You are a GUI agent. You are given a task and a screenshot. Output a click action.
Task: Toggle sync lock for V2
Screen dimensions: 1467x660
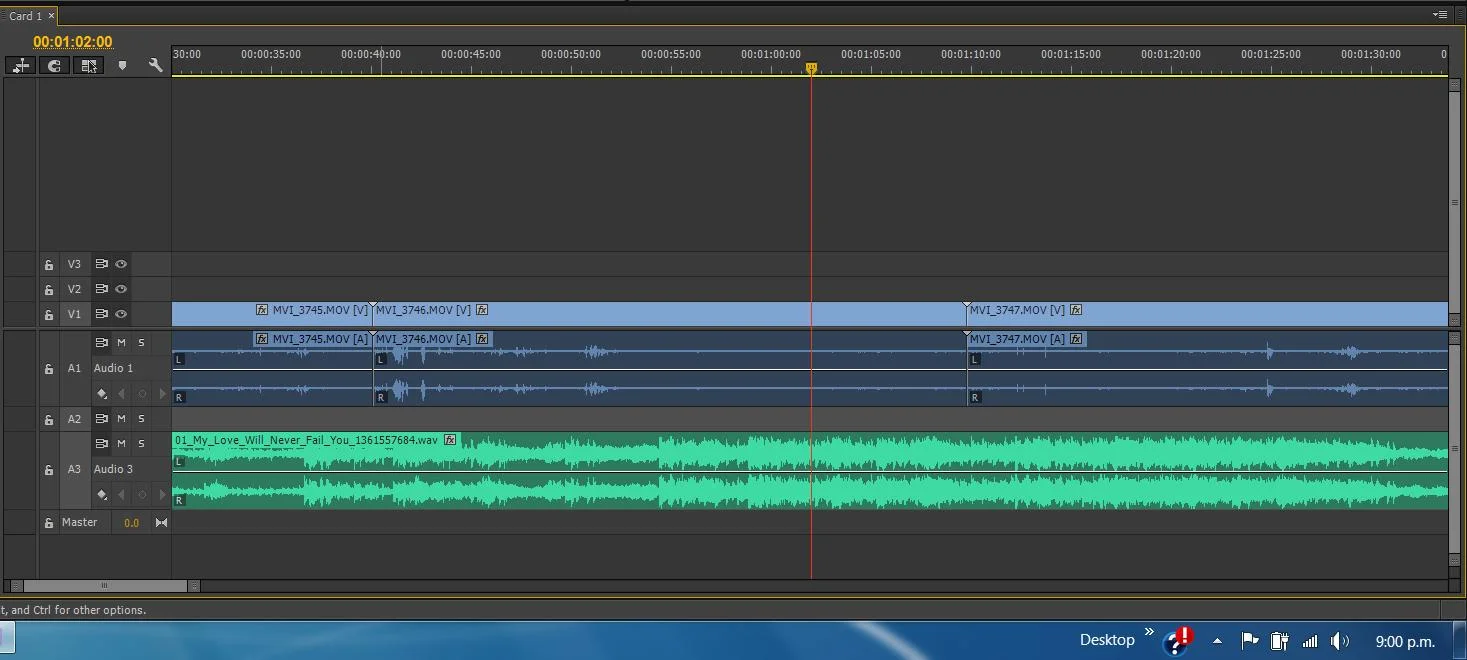(101, 289)
